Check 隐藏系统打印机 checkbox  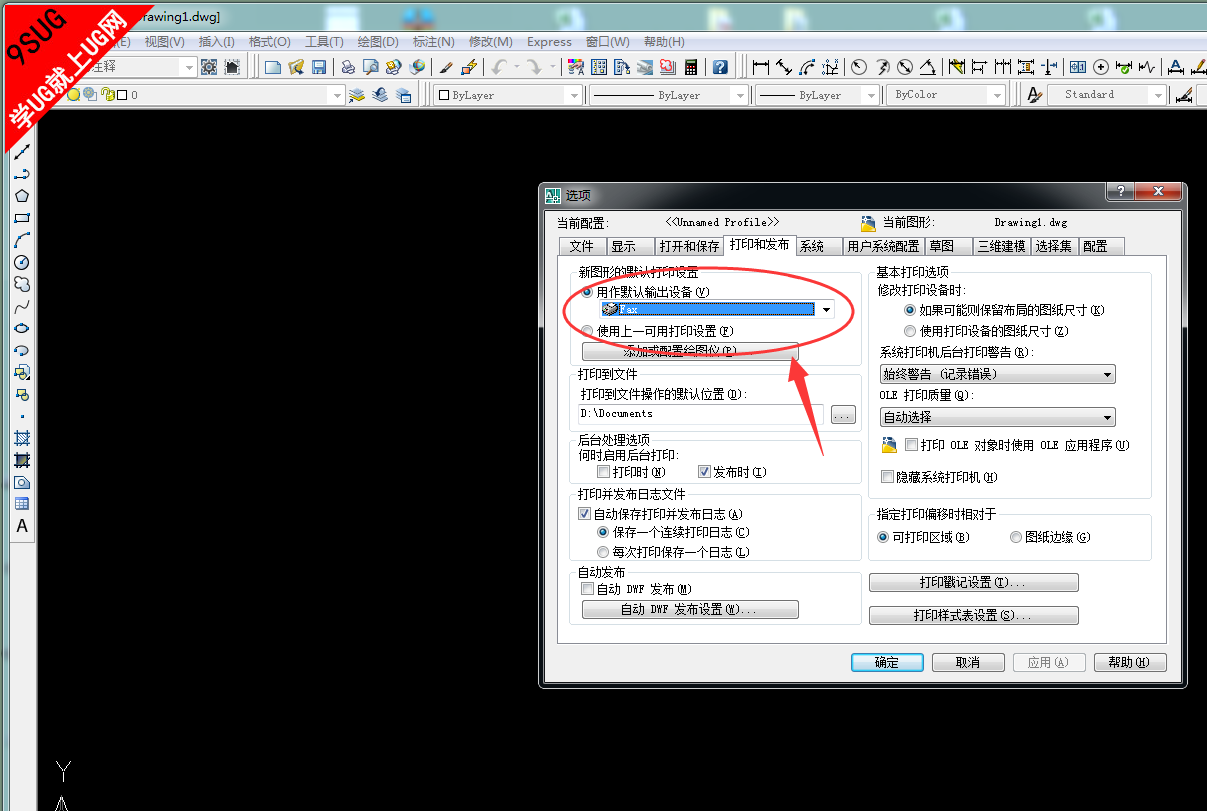point(887,477)
